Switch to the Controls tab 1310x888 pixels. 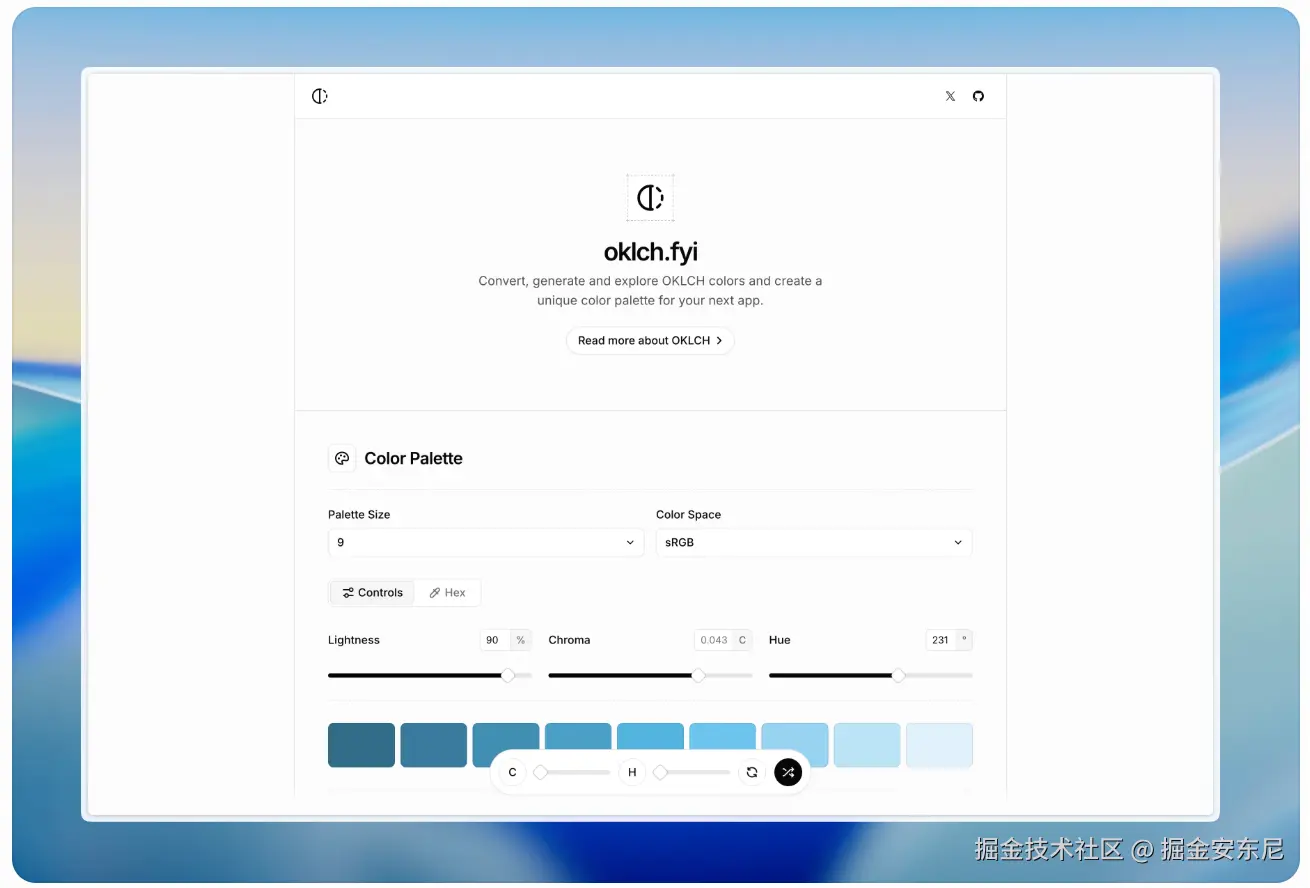372,593
